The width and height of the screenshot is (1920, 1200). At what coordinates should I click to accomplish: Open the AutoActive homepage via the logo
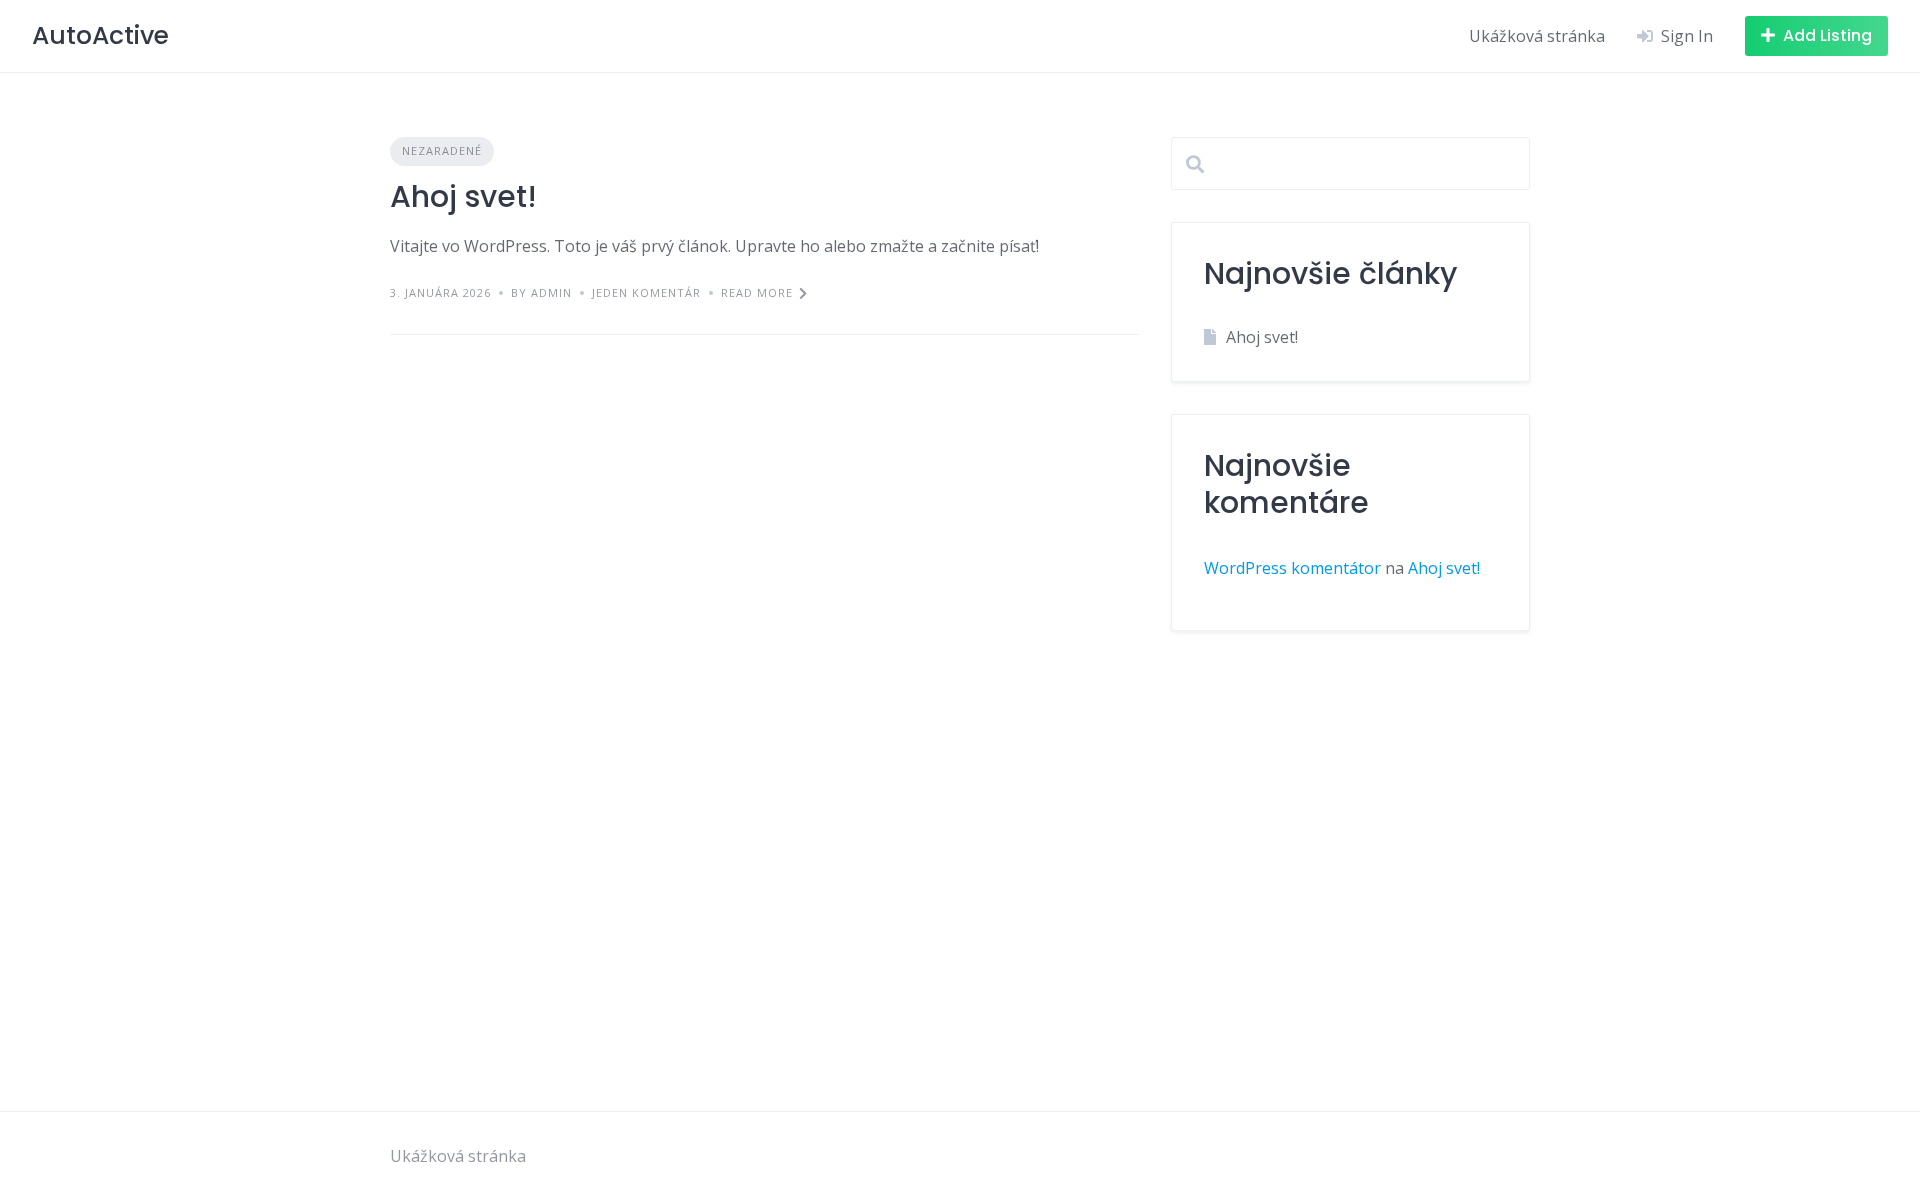click(x=100, y=35)
